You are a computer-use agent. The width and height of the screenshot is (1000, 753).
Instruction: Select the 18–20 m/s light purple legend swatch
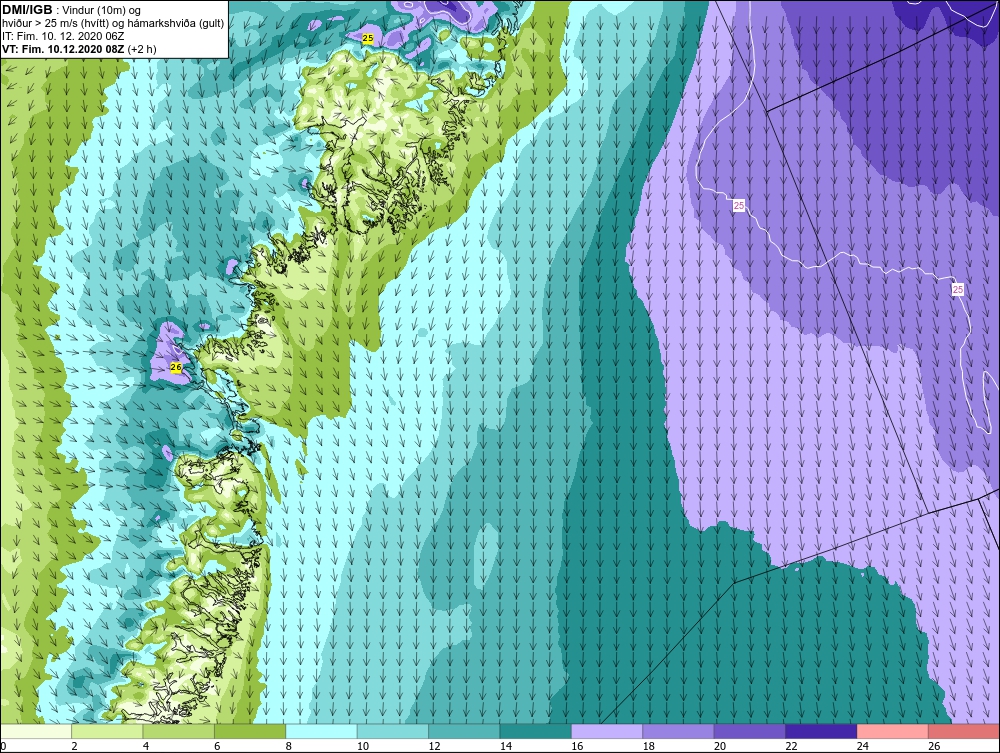(x=679, y=731)
